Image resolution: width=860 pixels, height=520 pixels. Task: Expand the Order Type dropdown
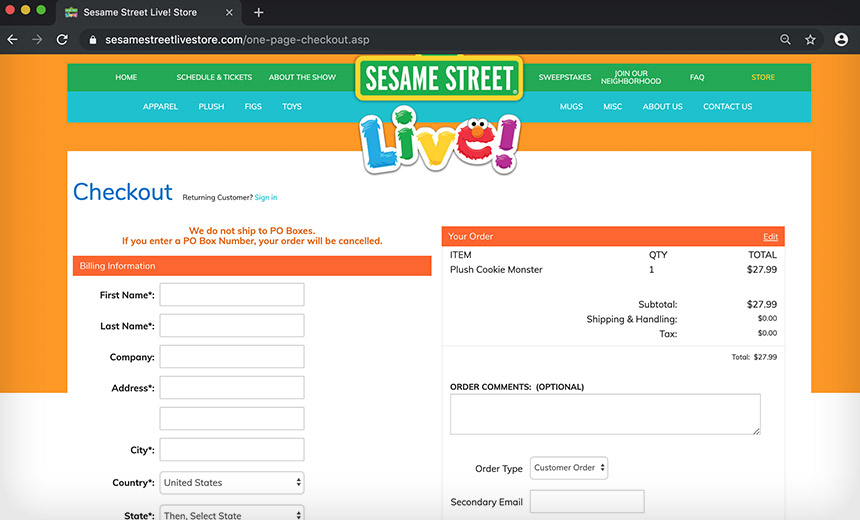(x=569, y=468)
